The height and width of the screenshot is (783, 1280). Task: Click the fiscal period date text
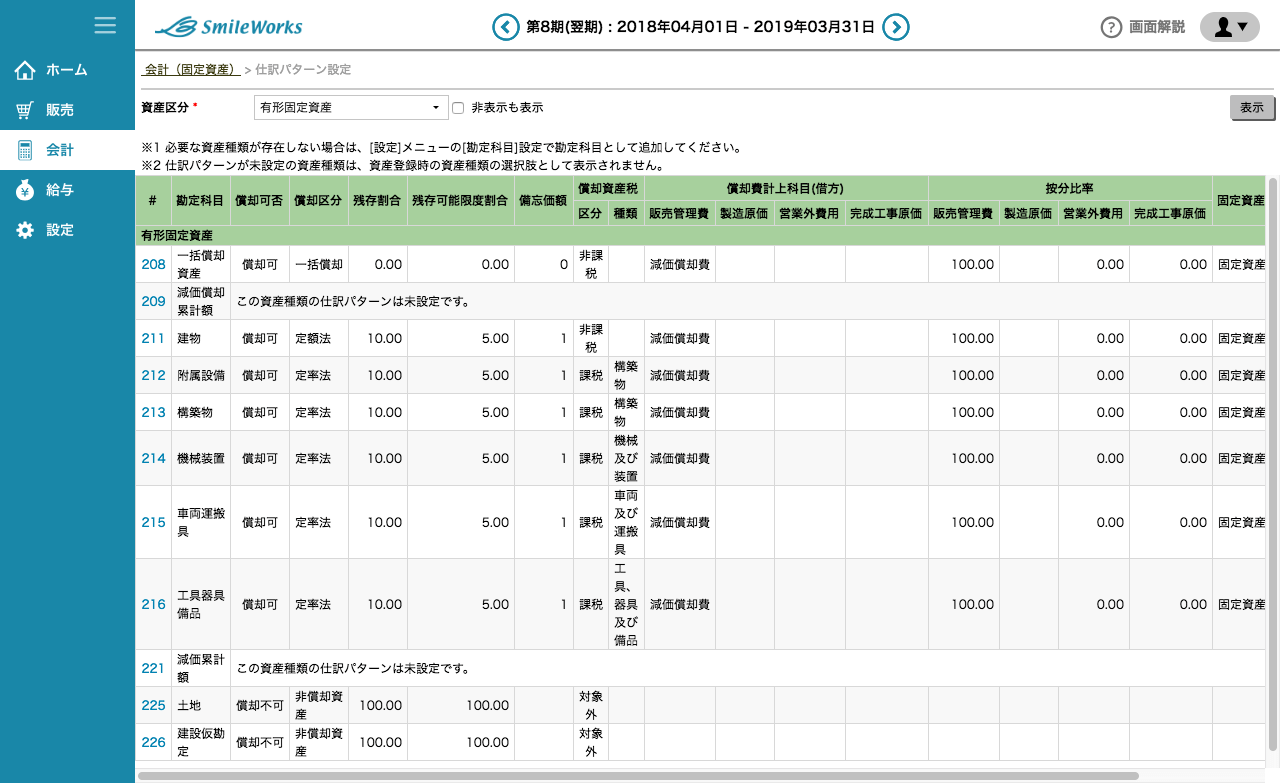700,27
